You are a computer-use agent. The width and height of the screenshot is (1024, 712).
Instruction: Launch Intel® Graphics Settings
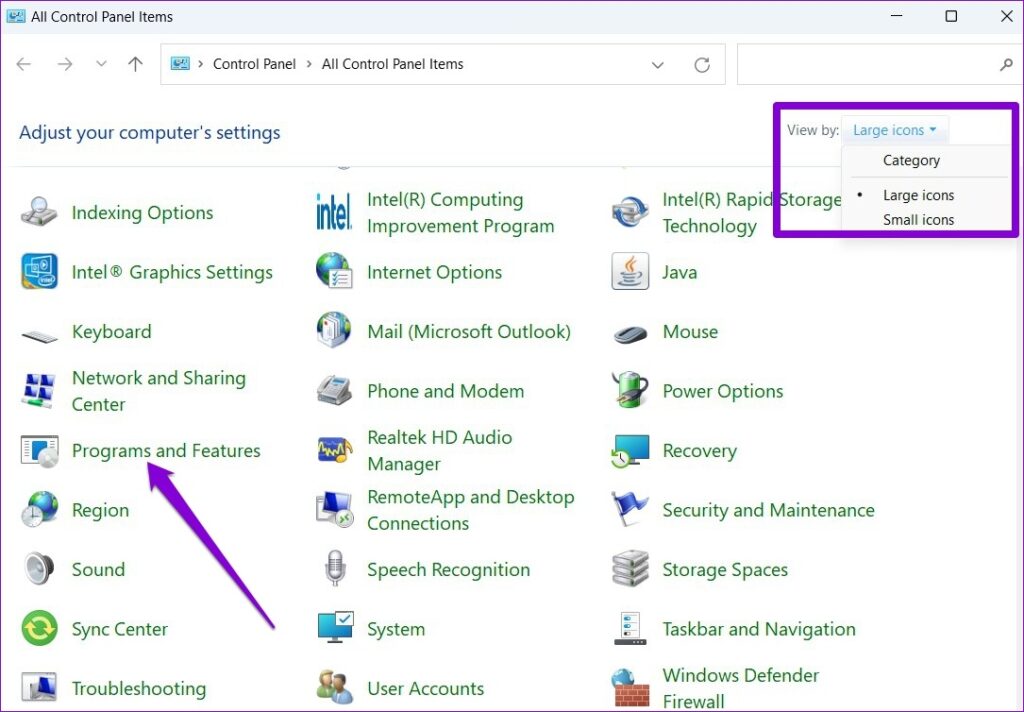tap(171, 272)
